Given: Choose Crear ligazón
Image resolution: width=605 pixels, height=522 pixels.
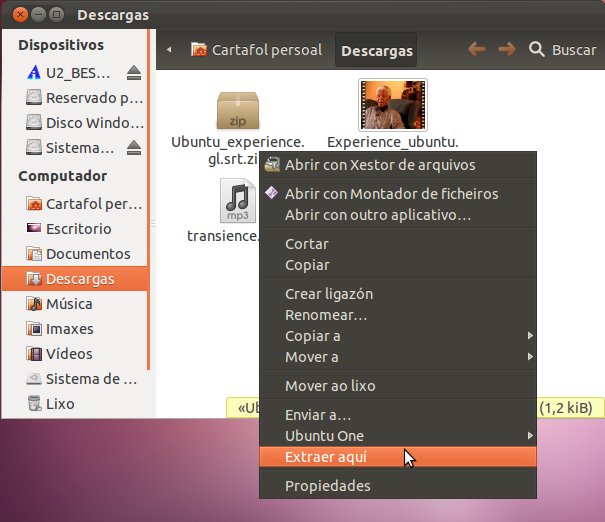Looking at the screenshot, I should tap(398, 294).
